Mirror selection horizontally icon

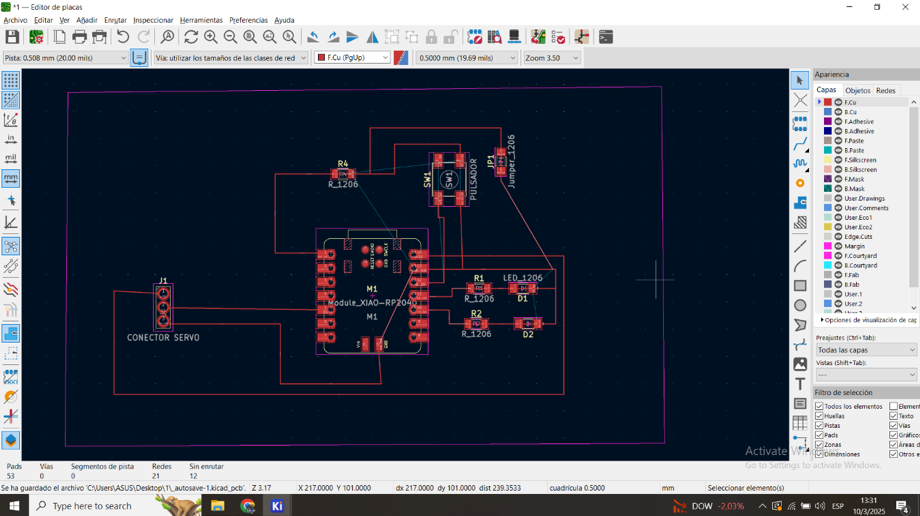pos(372,37)
